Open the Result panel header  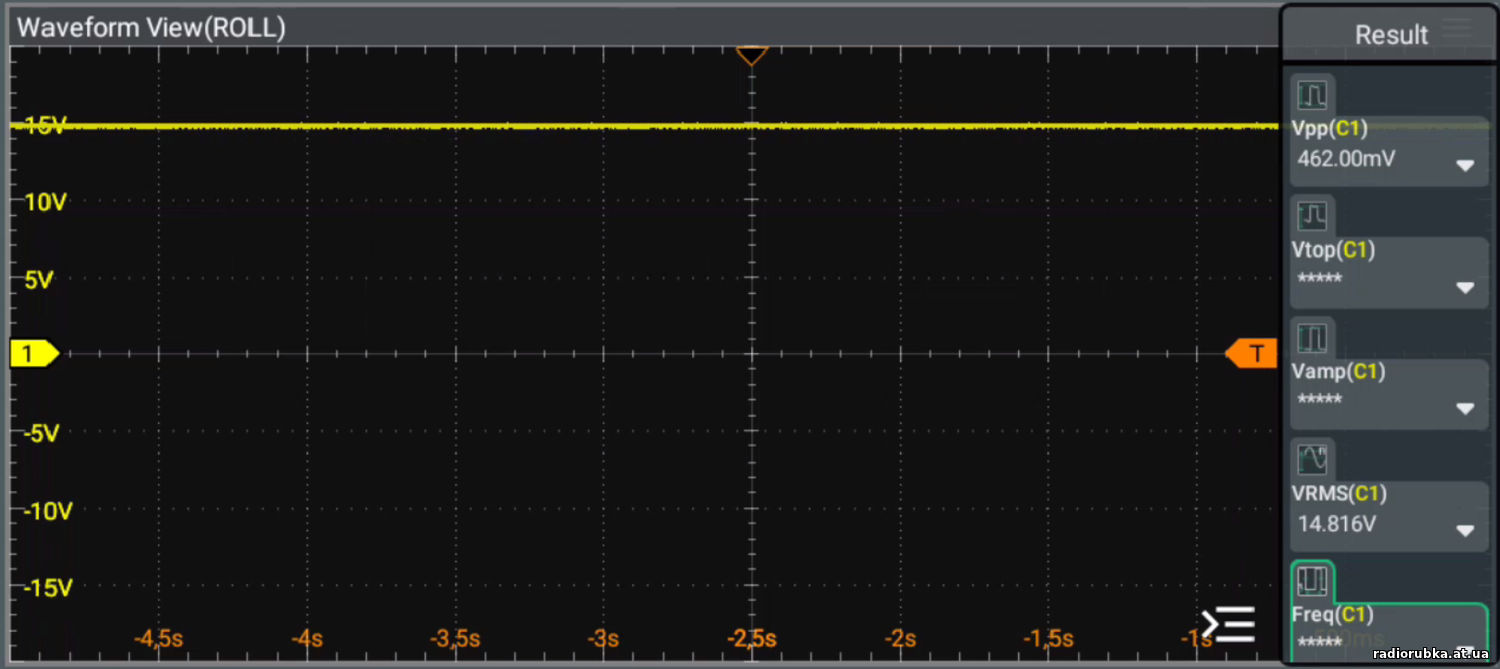click(1390, 34)
